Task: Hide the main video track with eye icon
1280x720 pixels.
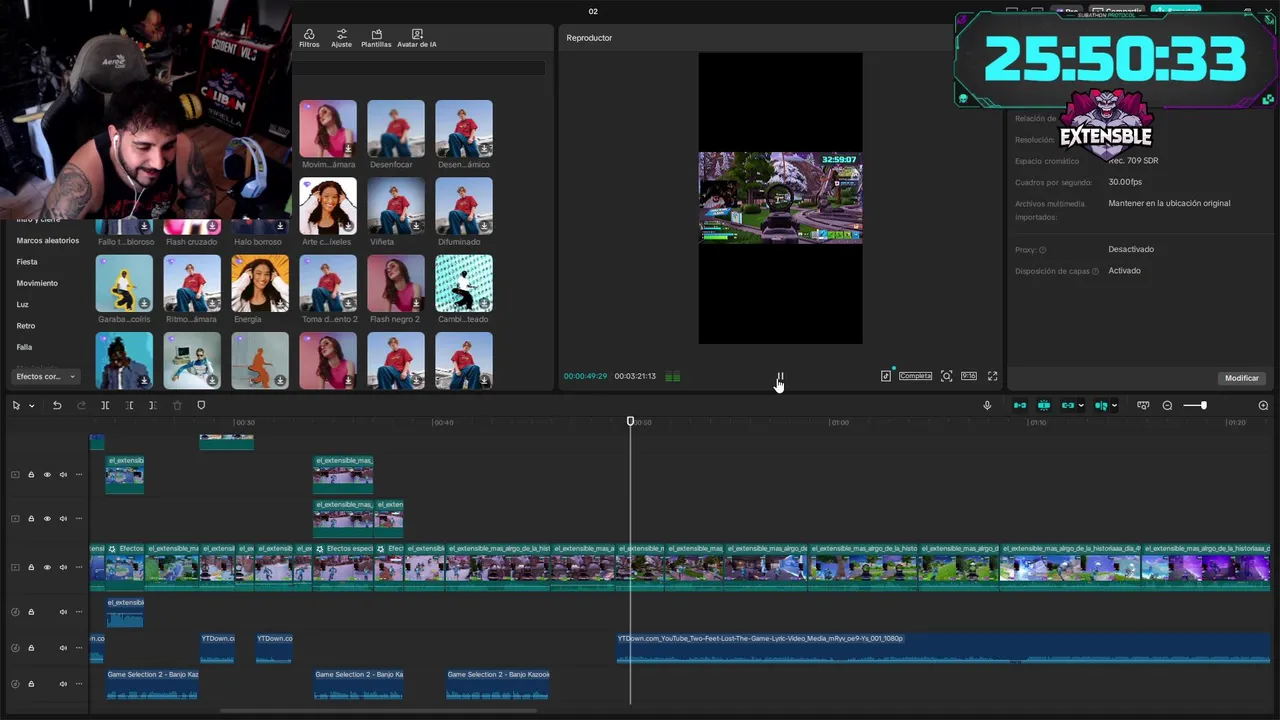Action: [47, 567]
